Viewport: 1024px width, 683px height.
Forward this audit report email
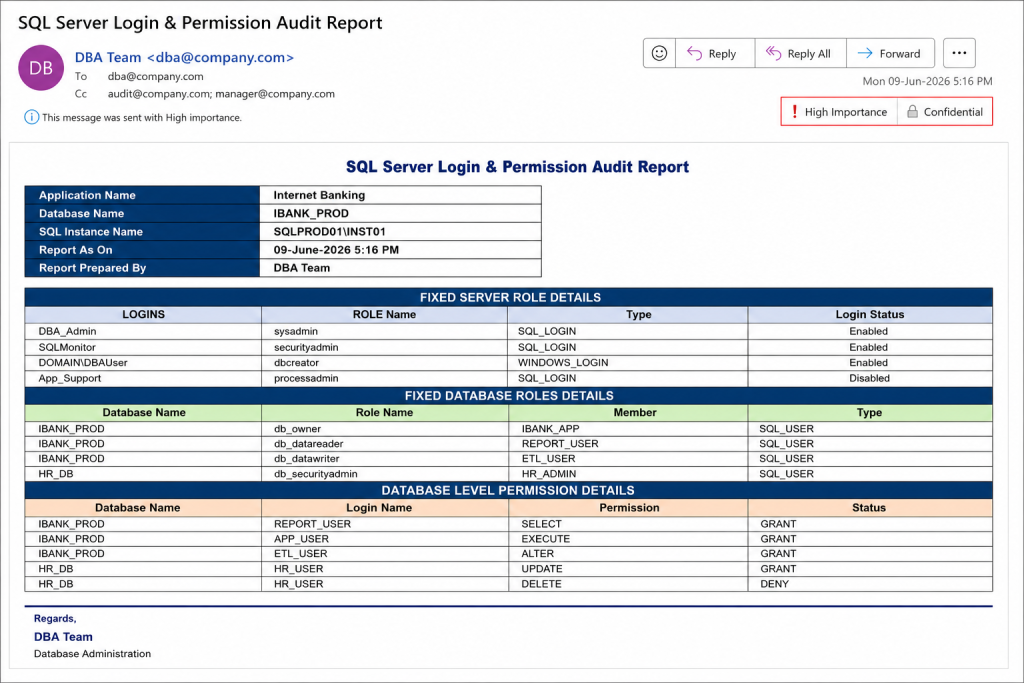(x=890, y=54)
